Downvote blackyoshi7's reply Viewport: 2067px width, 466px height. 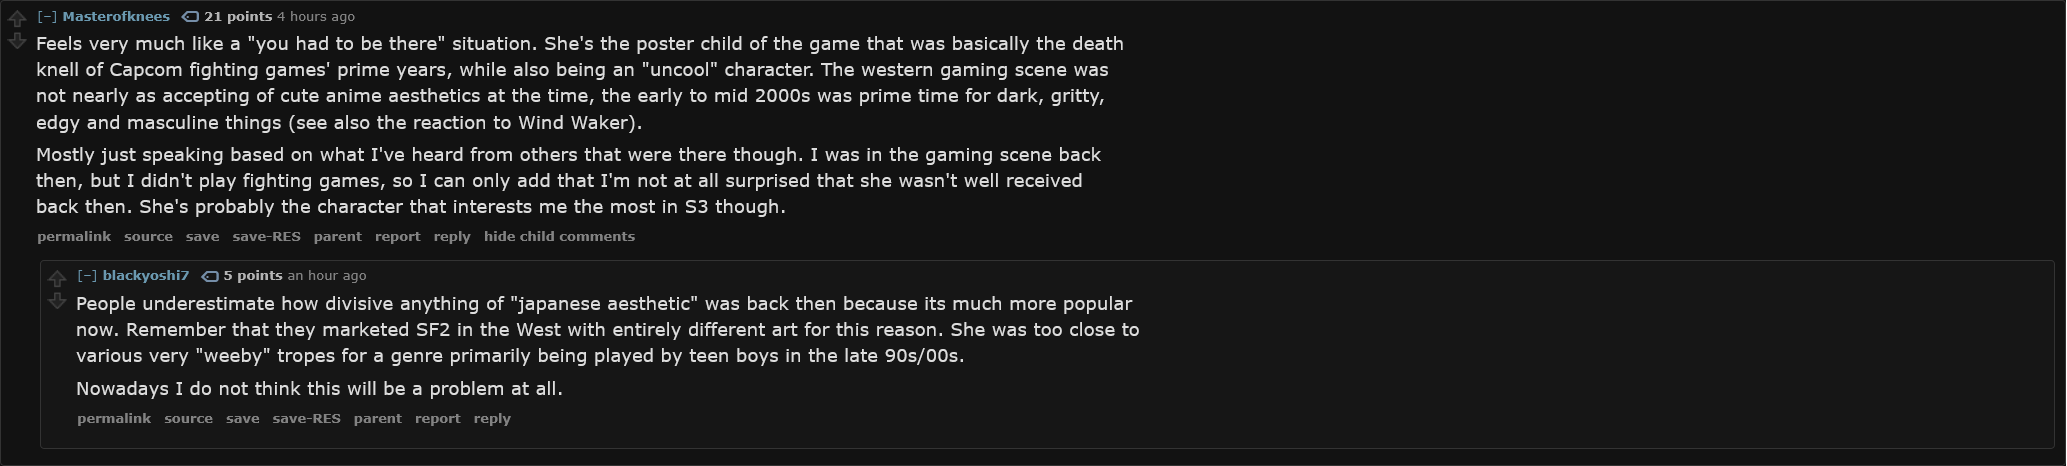click(x=57, y=301)
